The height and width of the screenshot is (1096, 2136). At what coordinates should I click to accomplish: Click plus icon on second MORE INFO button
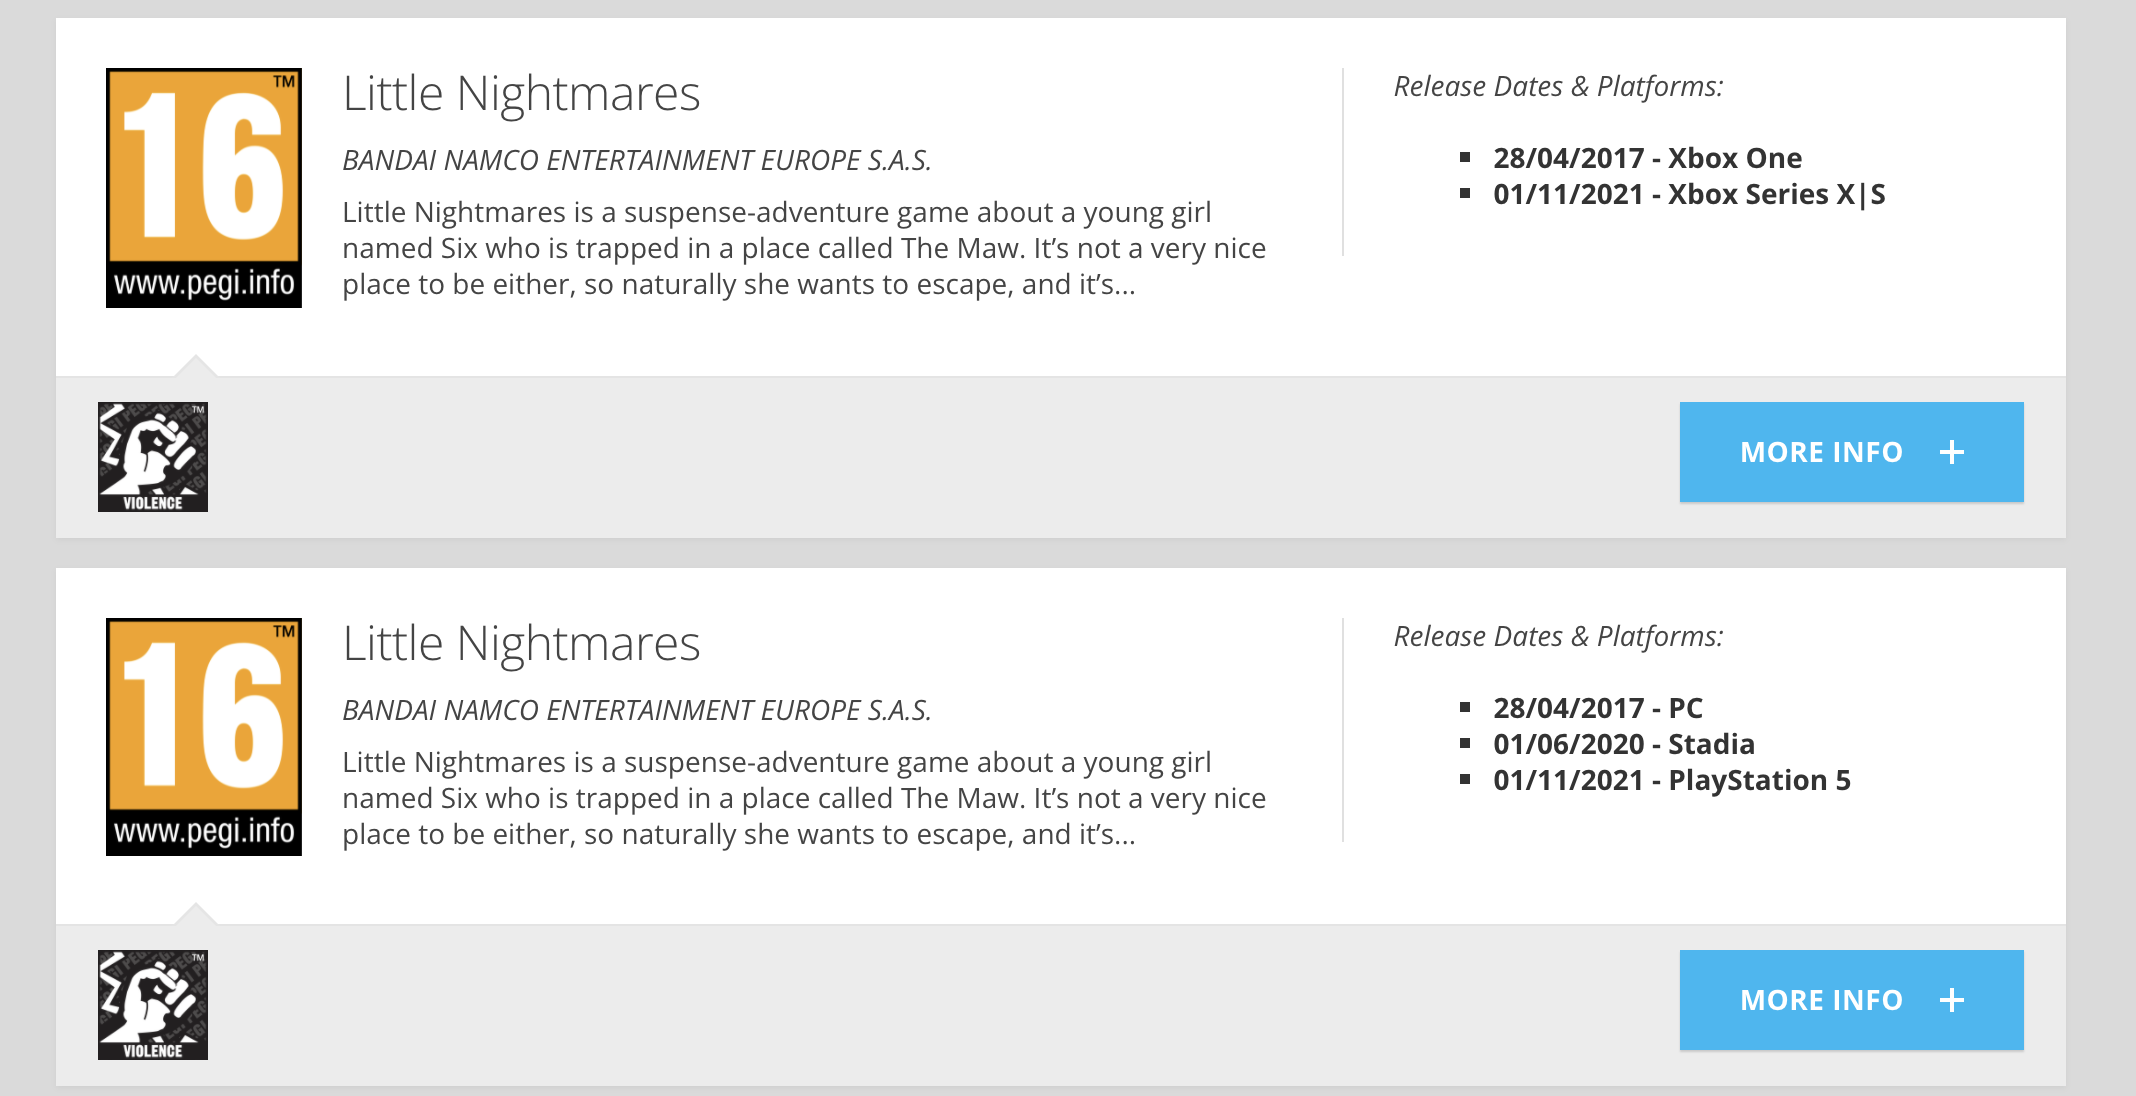click(x=1952, y=1000)
